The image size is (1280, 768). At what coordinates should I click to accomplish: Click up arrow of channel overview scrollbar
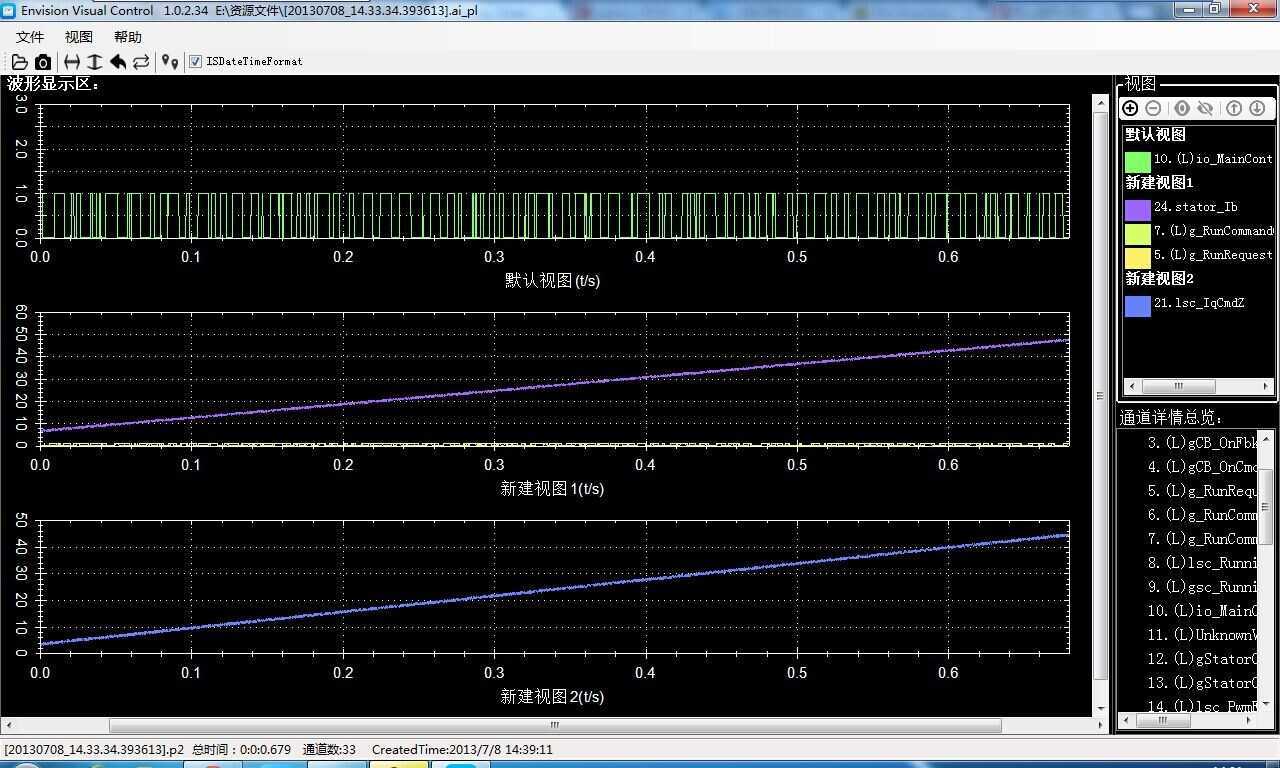1266,438
